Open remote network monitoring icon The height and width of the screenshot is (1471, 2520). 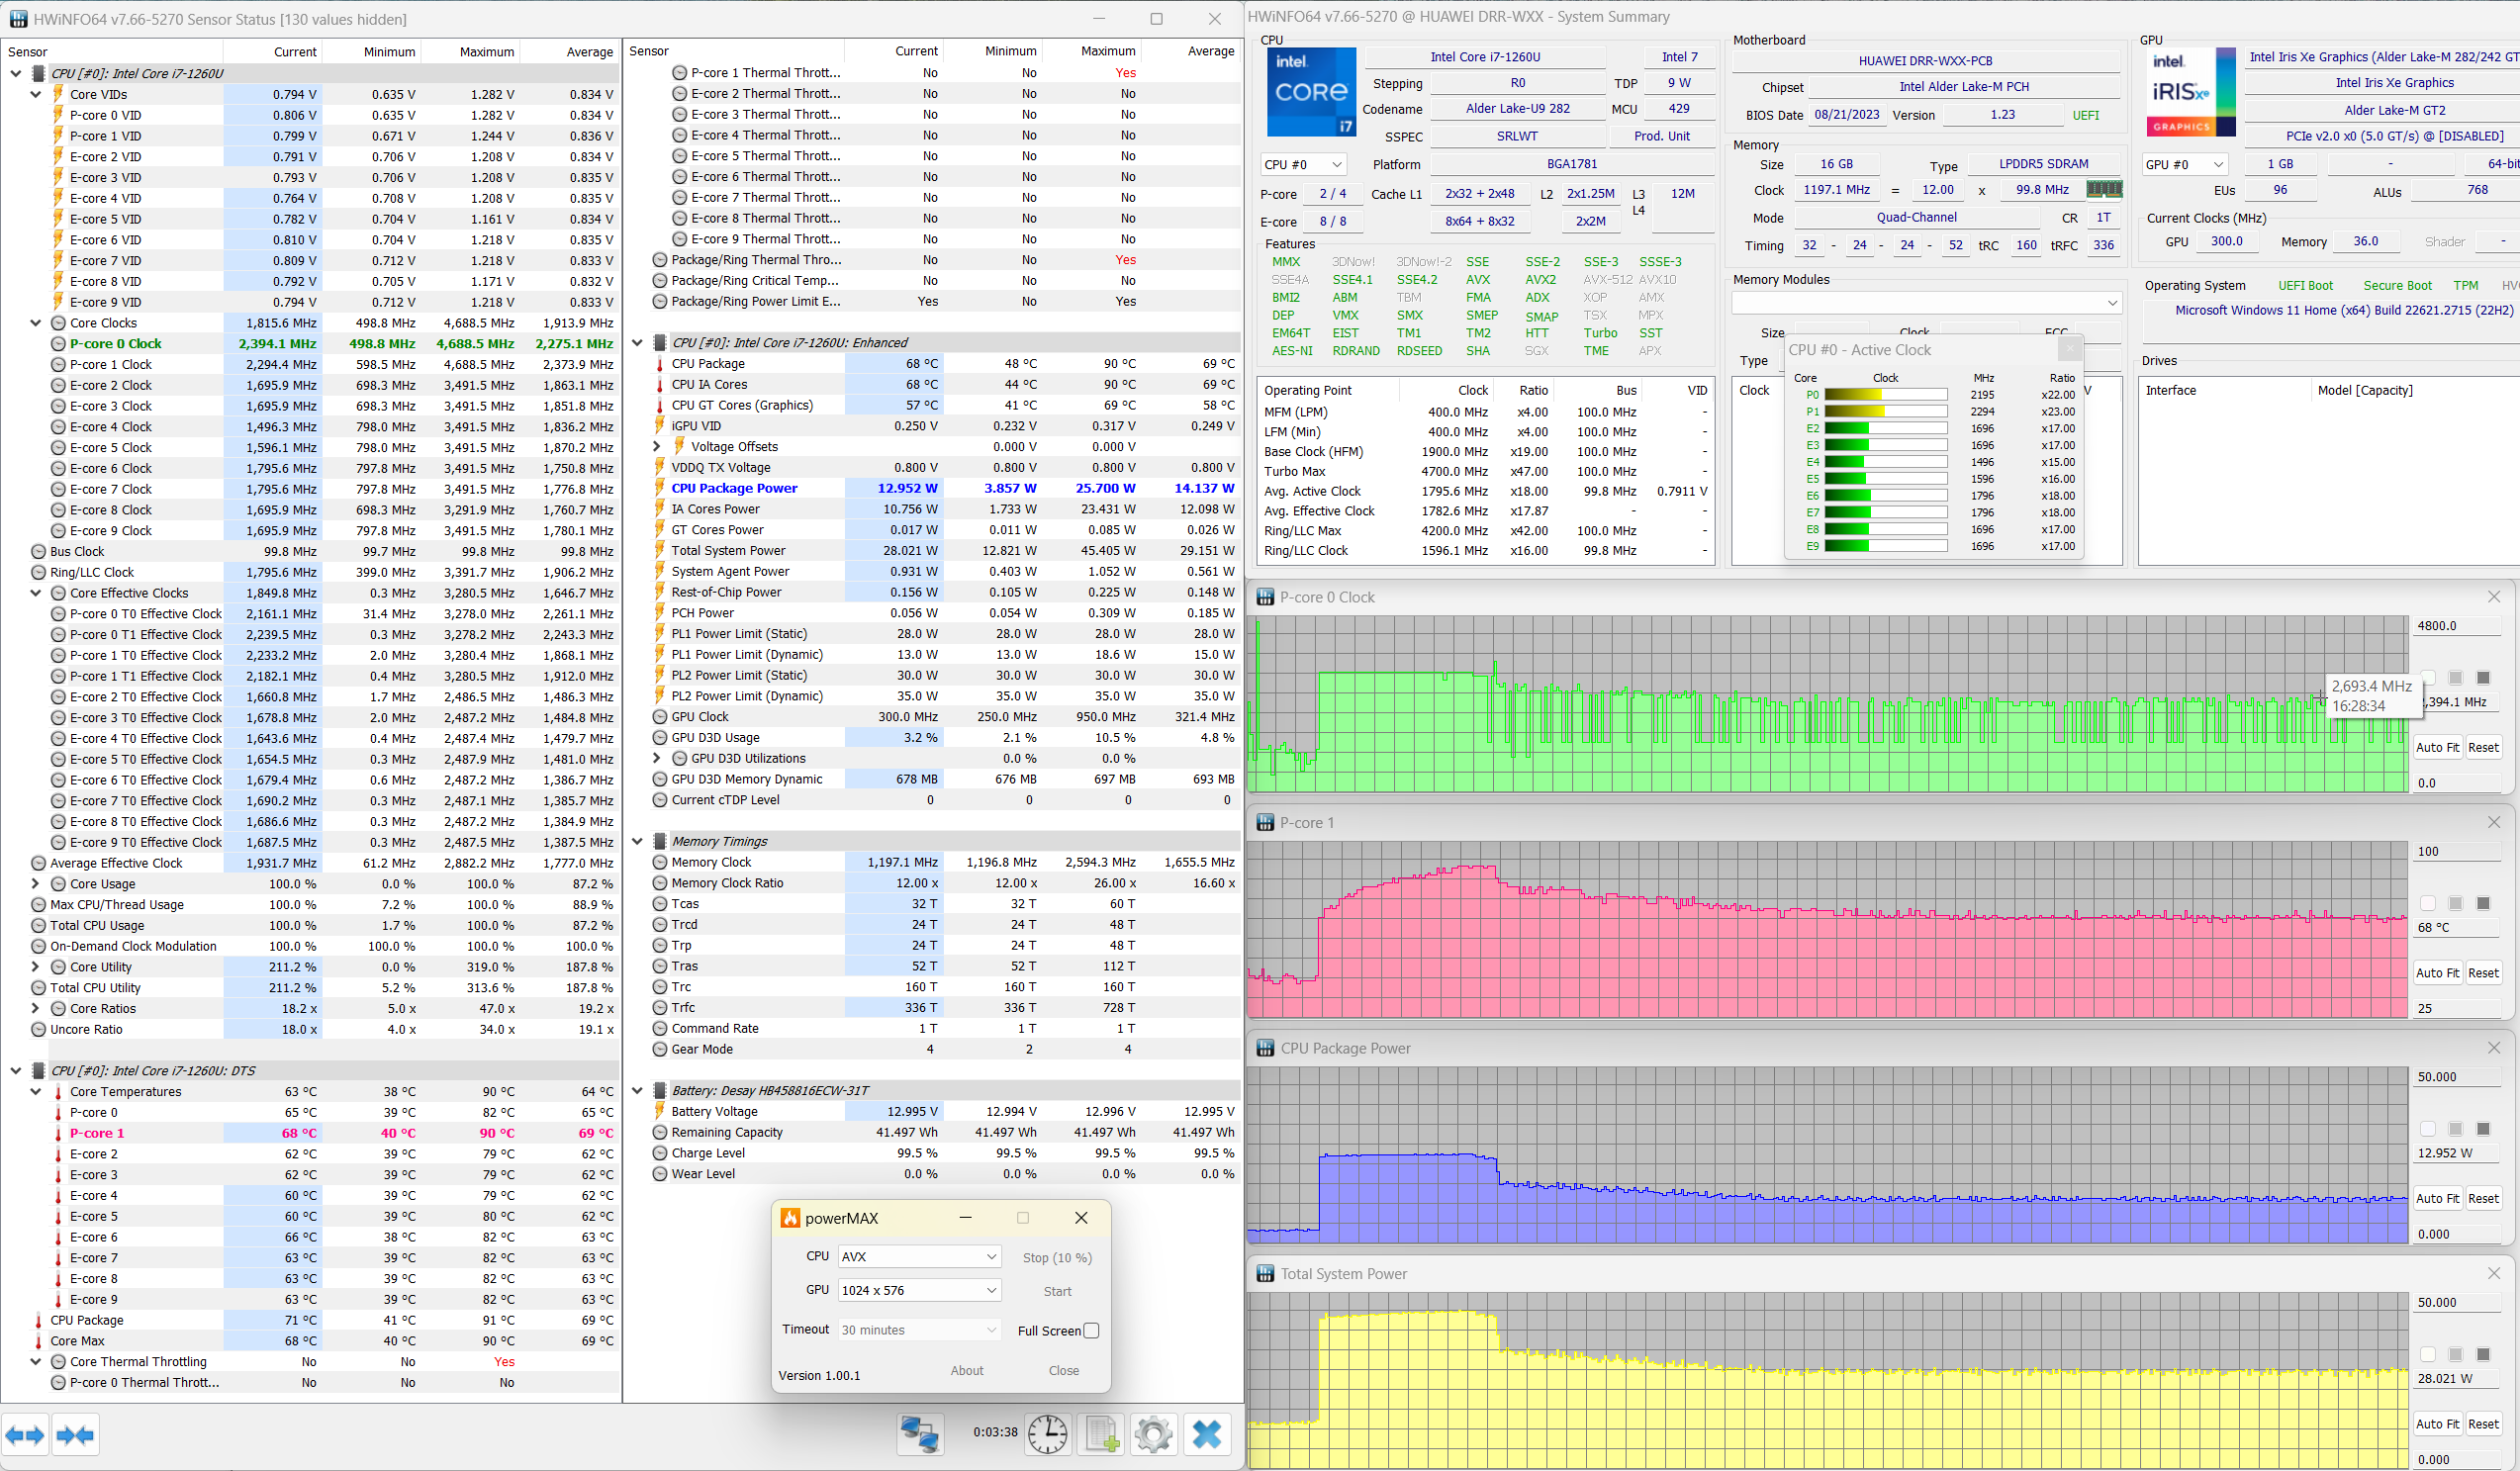919,1434
